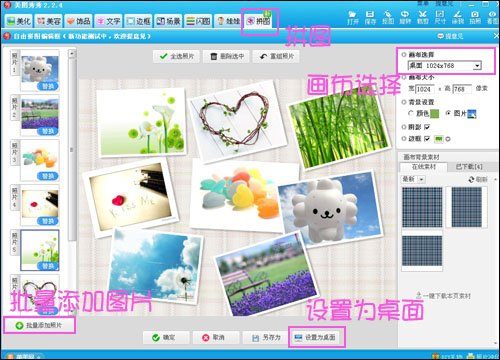Image resolution: width=500 pixels, height=360 pixels.
Task: Select the blue sky dandelion photo on canvas
Action: [x=156, y=266]
